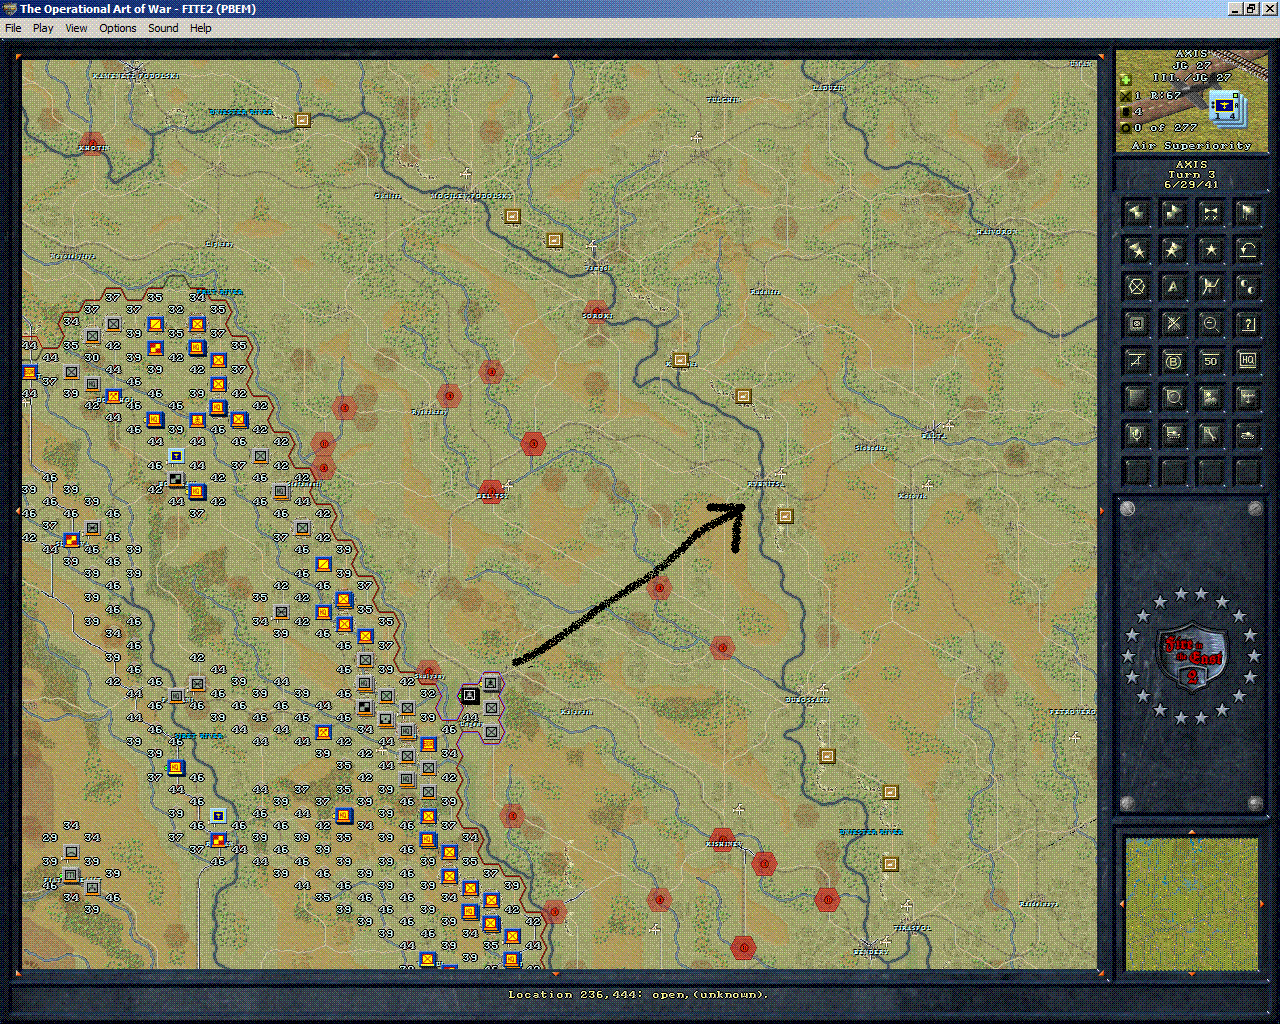This screenshot has width=1280, height=1024.
Task: Click the red hexagon marker at Beltsy
Action: pos(490,491)
